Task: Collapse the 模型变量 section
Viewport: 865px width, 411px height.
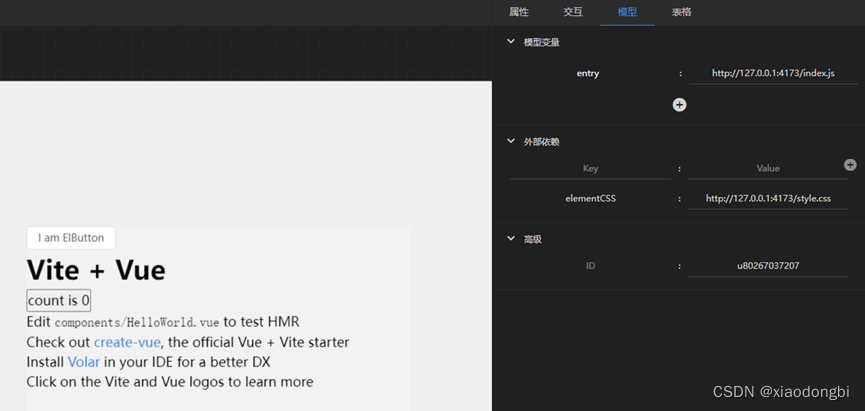Action: pos(511,41)
